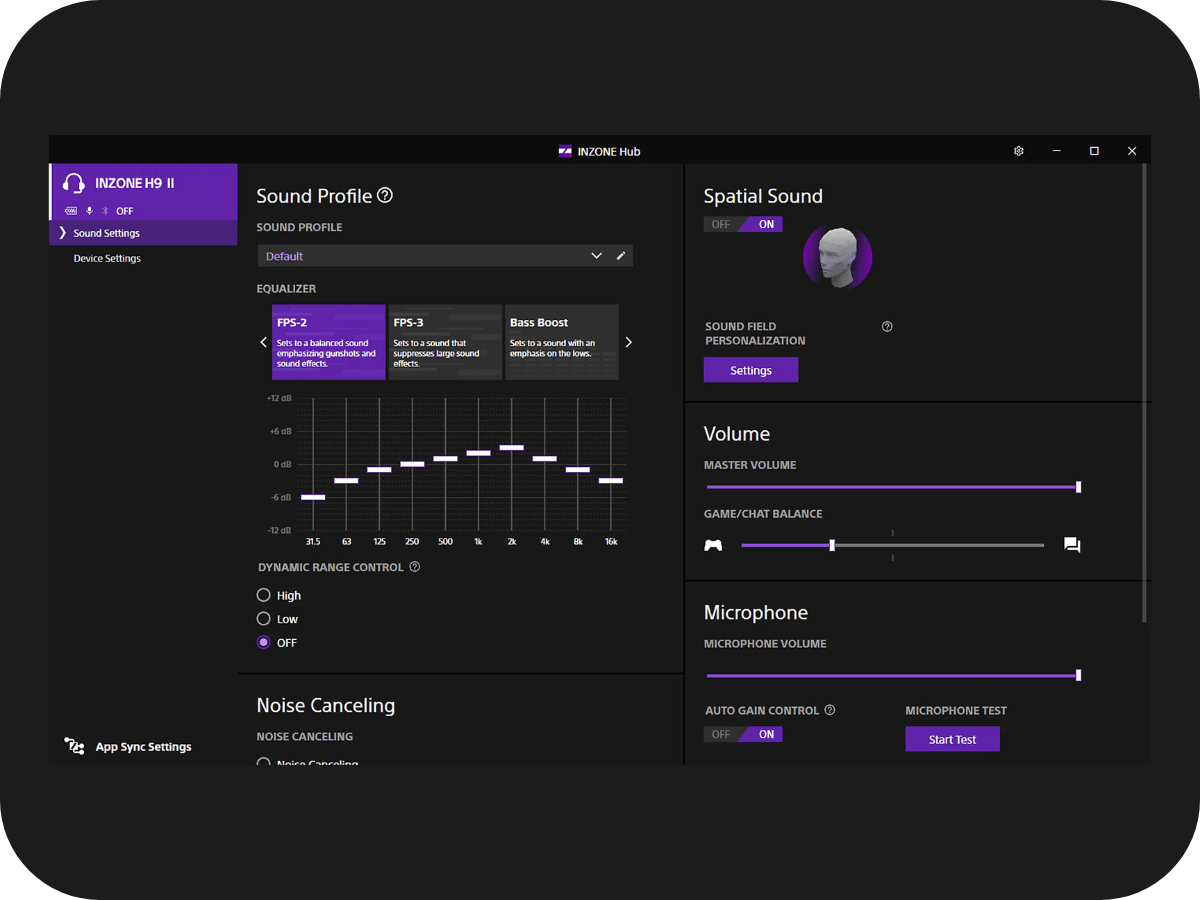Open Device Settings in sidebar
The image size is (1200, 900).
tap(107, 258)
